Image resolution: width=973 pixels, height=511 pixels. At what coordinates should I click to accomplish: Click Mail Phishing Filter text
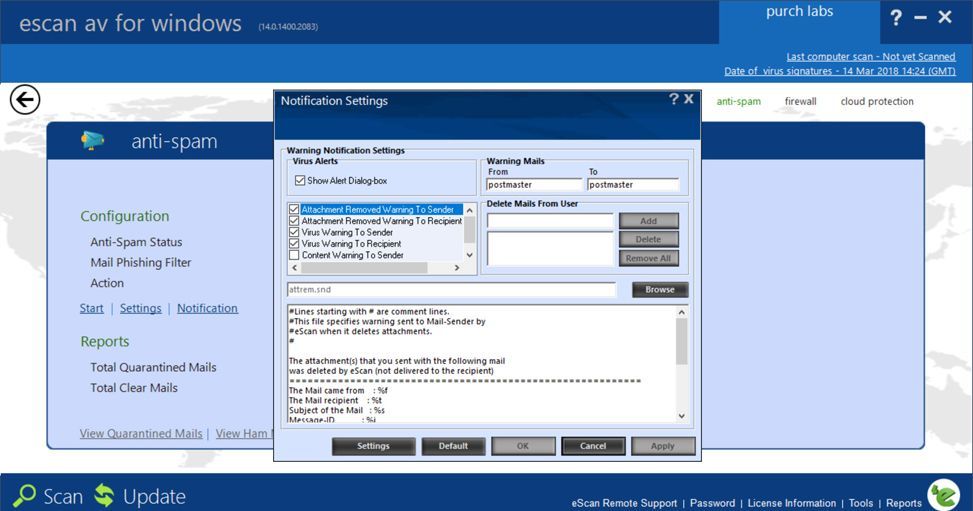click(141, 263)
